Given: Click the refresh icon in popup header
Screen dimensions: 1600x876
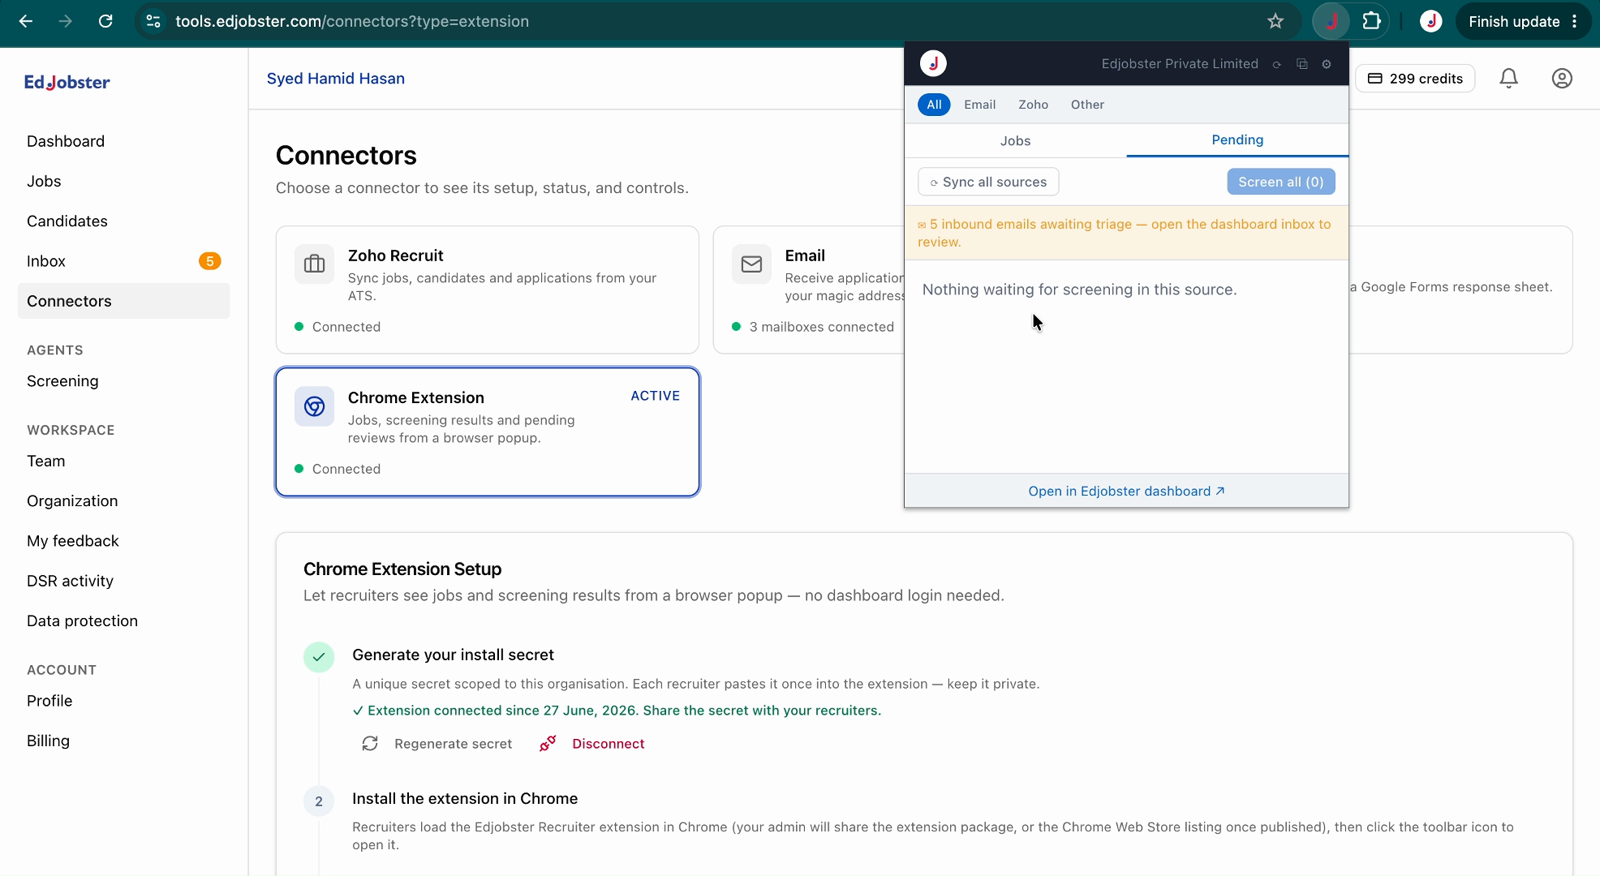Looking at the screenshot, I should pyautogui.click(x=1277, y=64).
